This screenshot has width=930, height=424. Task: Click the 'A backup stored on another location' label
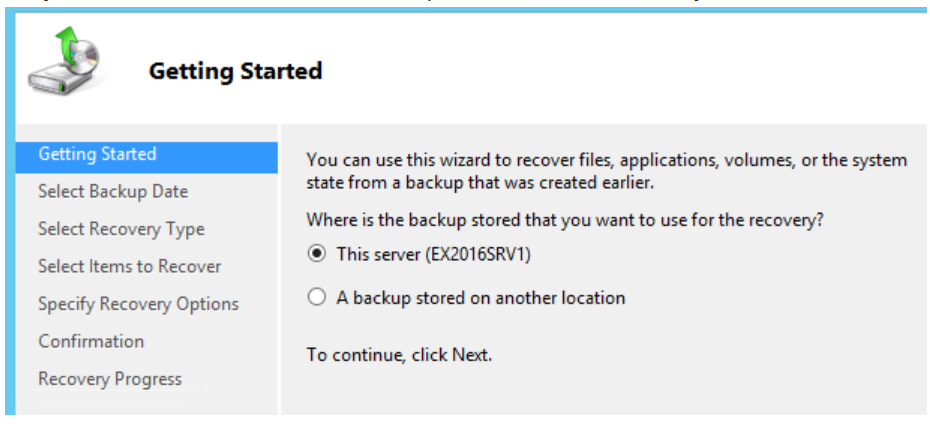coord(480,297)
